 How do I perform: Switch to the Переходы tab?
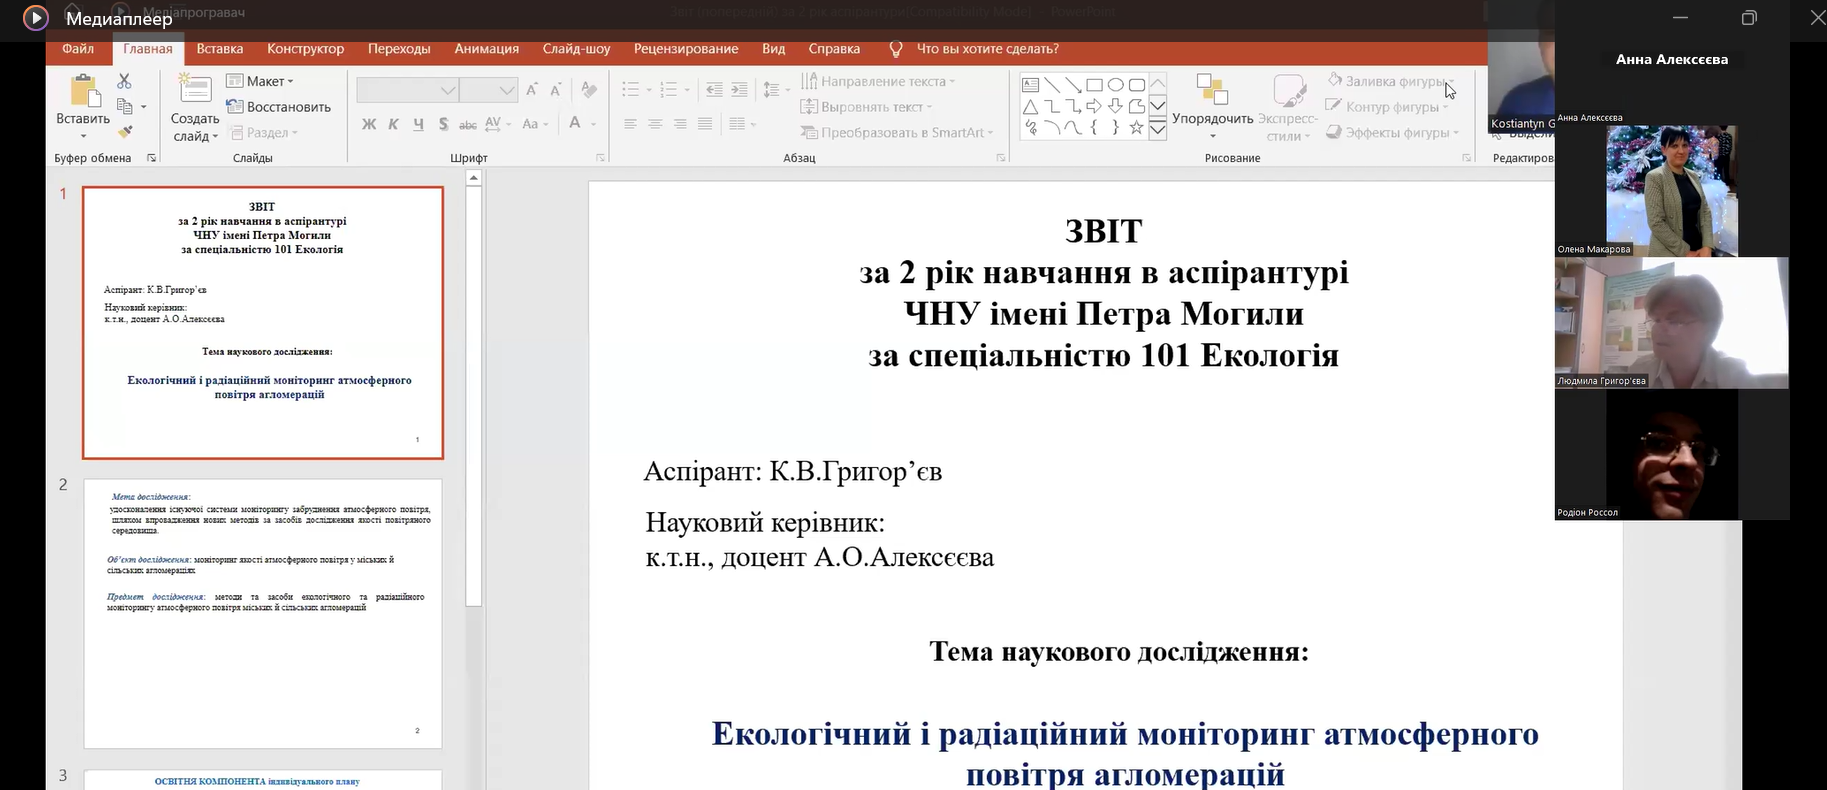pos(399,49)
